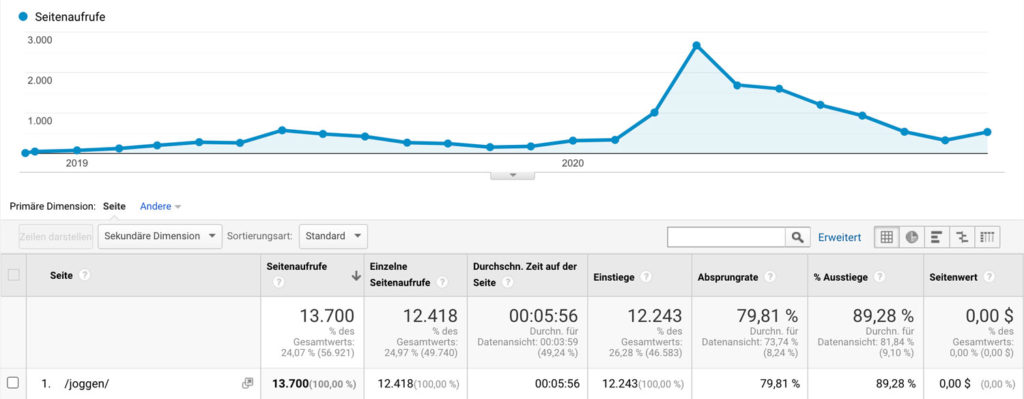Screen dimensions: 1024x399
Task: Click the 13.700 total Seitenaufrufe summary value
Action: tap(327, 316)
